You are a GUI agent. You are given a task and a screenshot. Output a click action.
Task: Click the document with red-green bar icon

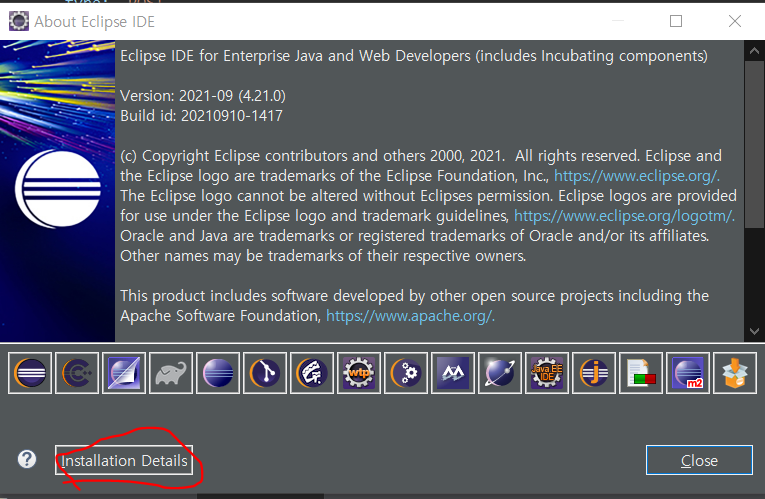tap(641, 373)
